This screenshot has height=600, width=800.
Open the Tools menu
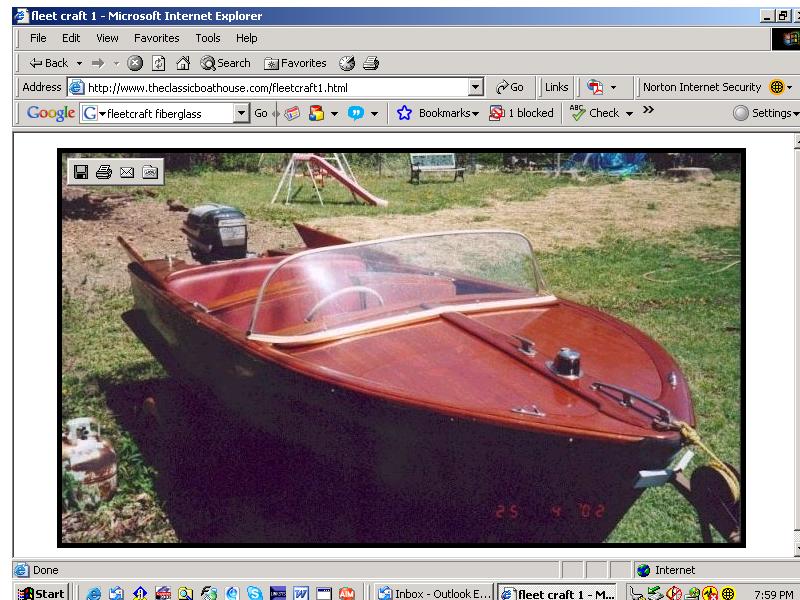[208, 38]
